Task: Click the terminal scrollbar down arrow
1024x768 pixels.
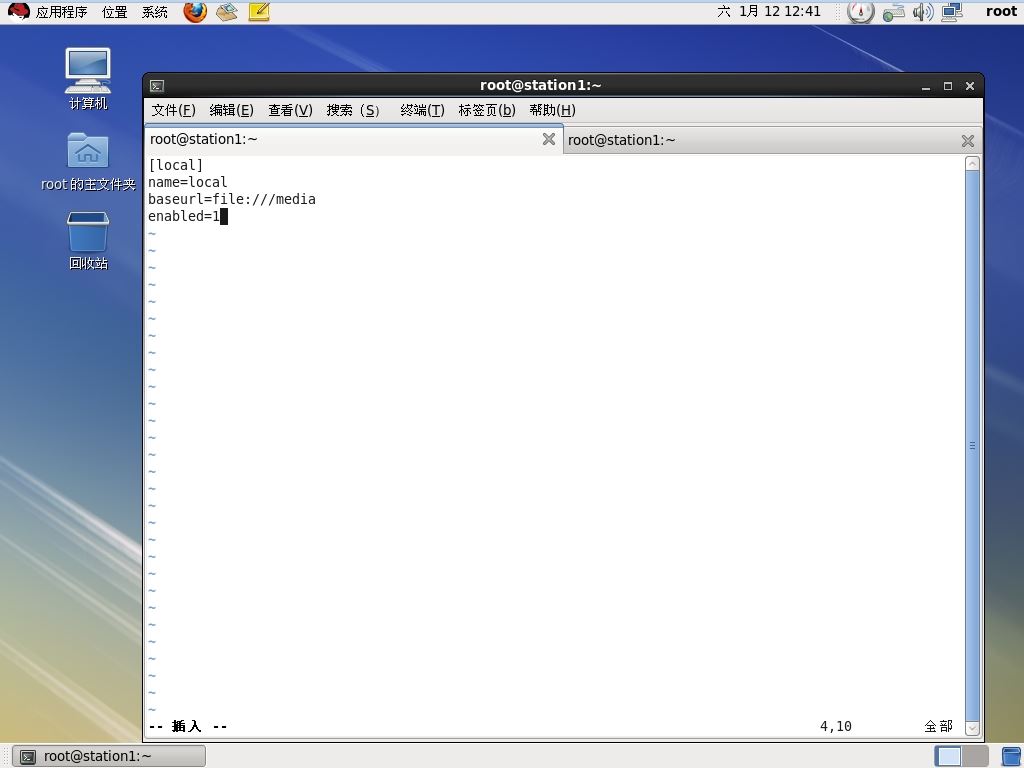Action: click(972, 728)
